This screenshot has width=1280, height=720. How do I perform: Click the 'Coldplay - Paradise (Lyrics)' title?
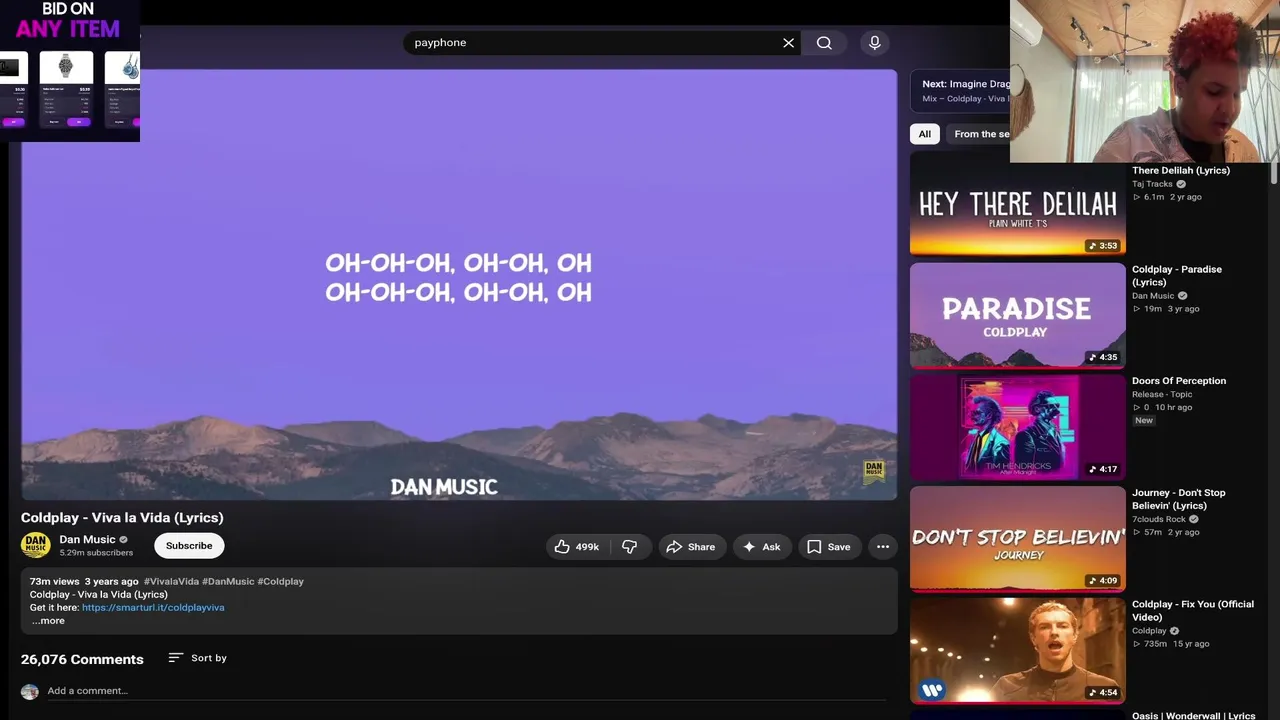click(x=1177, y=276)
